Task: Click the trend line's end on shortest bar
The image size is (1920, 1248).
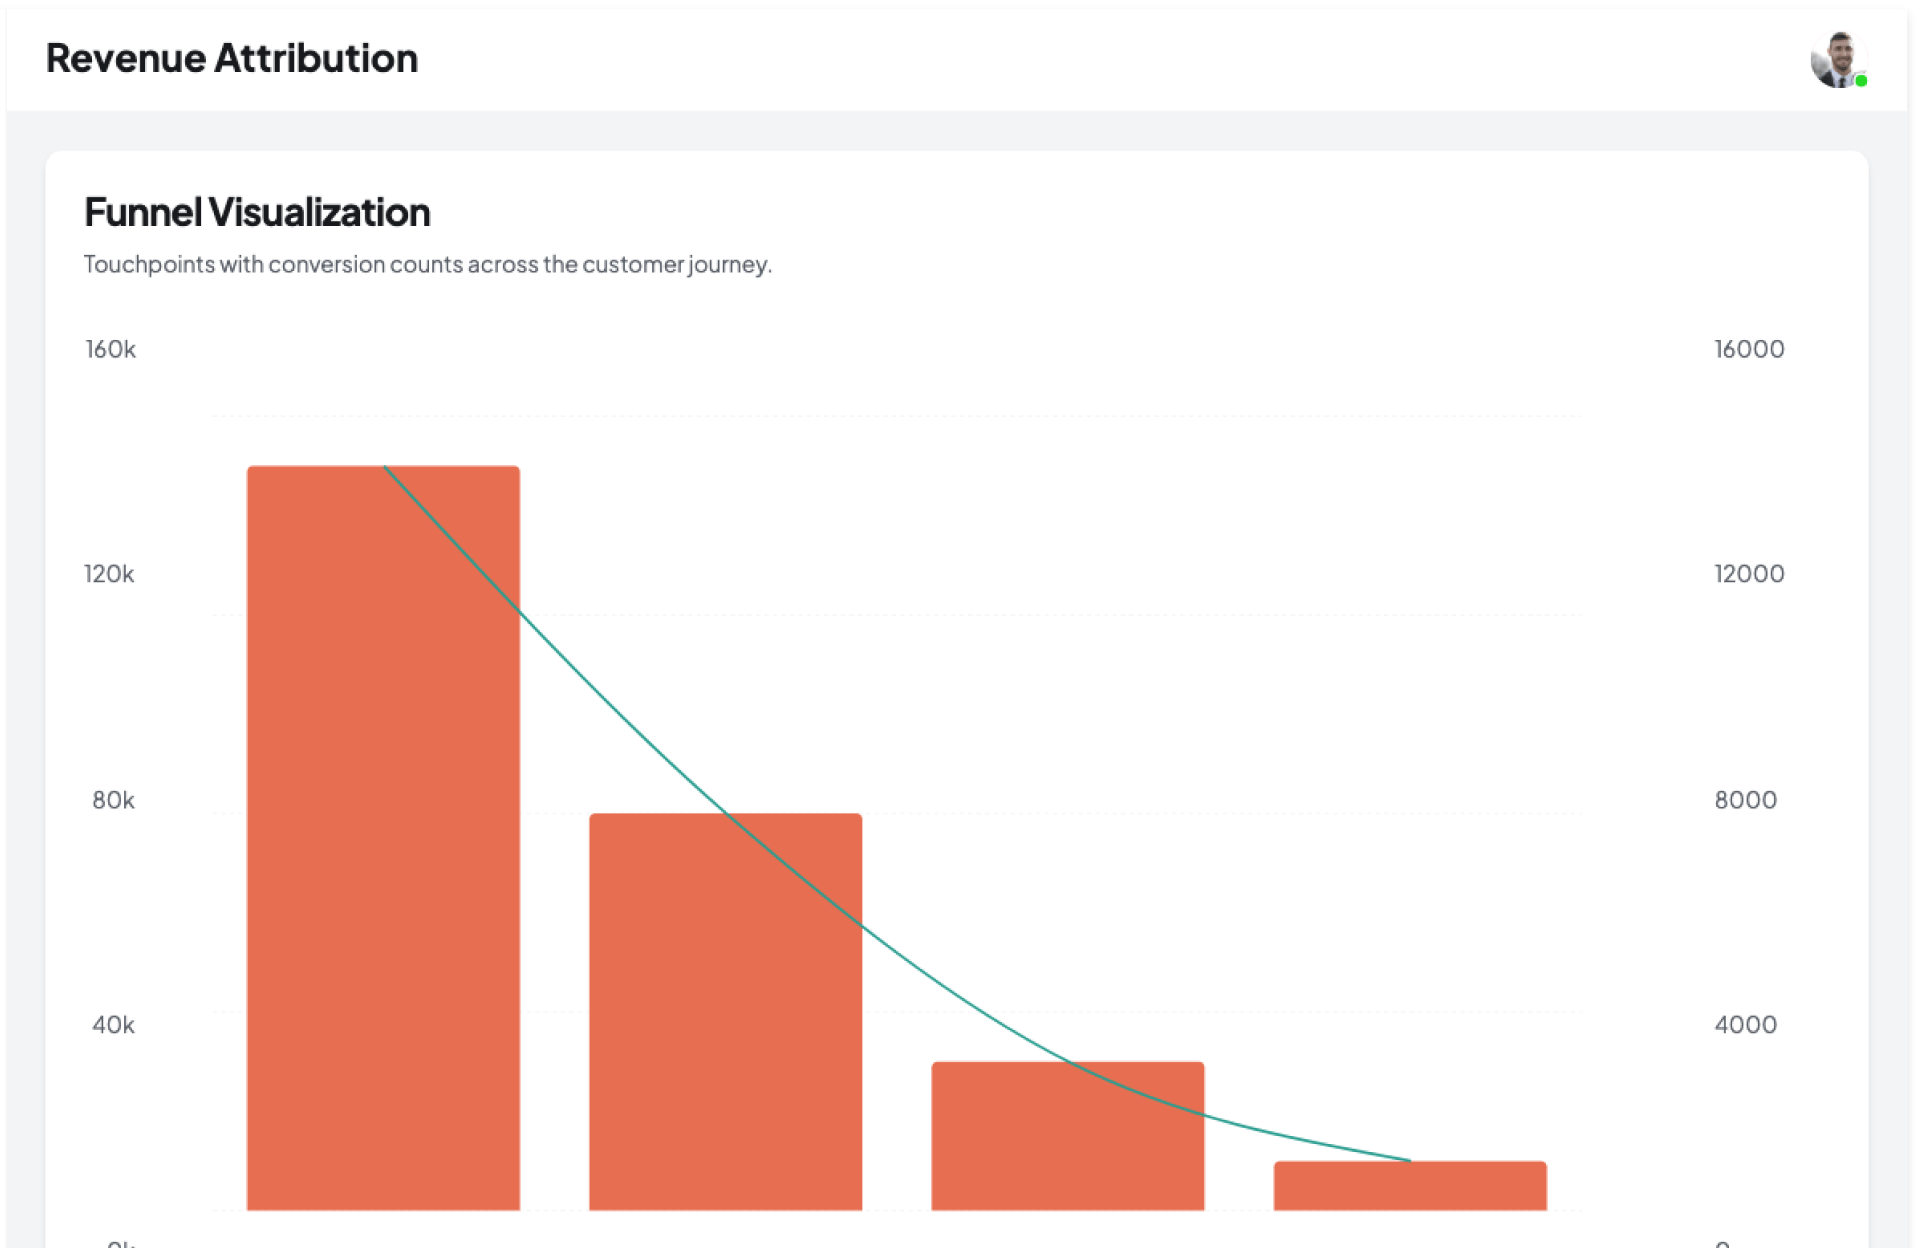Action: tap(1408, 1160)
